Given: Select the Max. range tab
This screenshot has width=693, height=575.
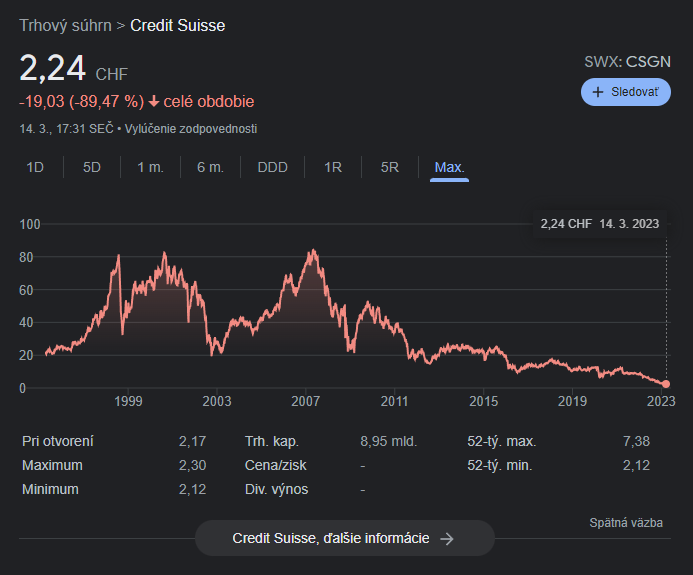Looking at the screenshot, I should pos(449,167).
